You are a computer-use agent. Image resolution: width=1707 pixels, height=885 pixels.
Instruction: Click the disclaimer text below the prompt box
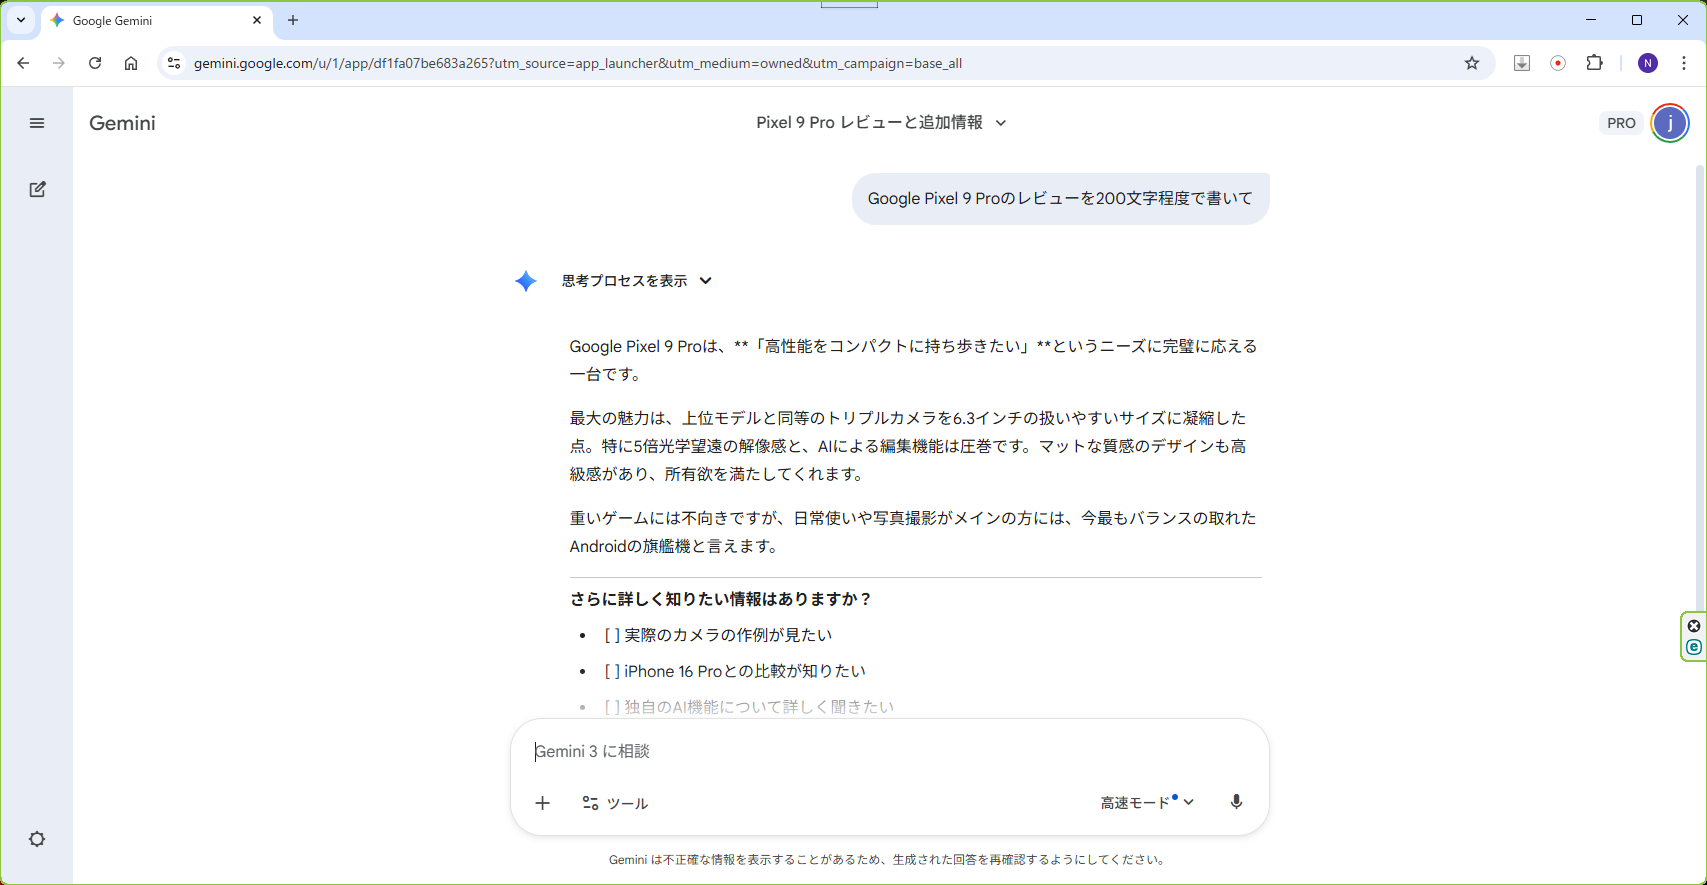[x=888, y=859]
